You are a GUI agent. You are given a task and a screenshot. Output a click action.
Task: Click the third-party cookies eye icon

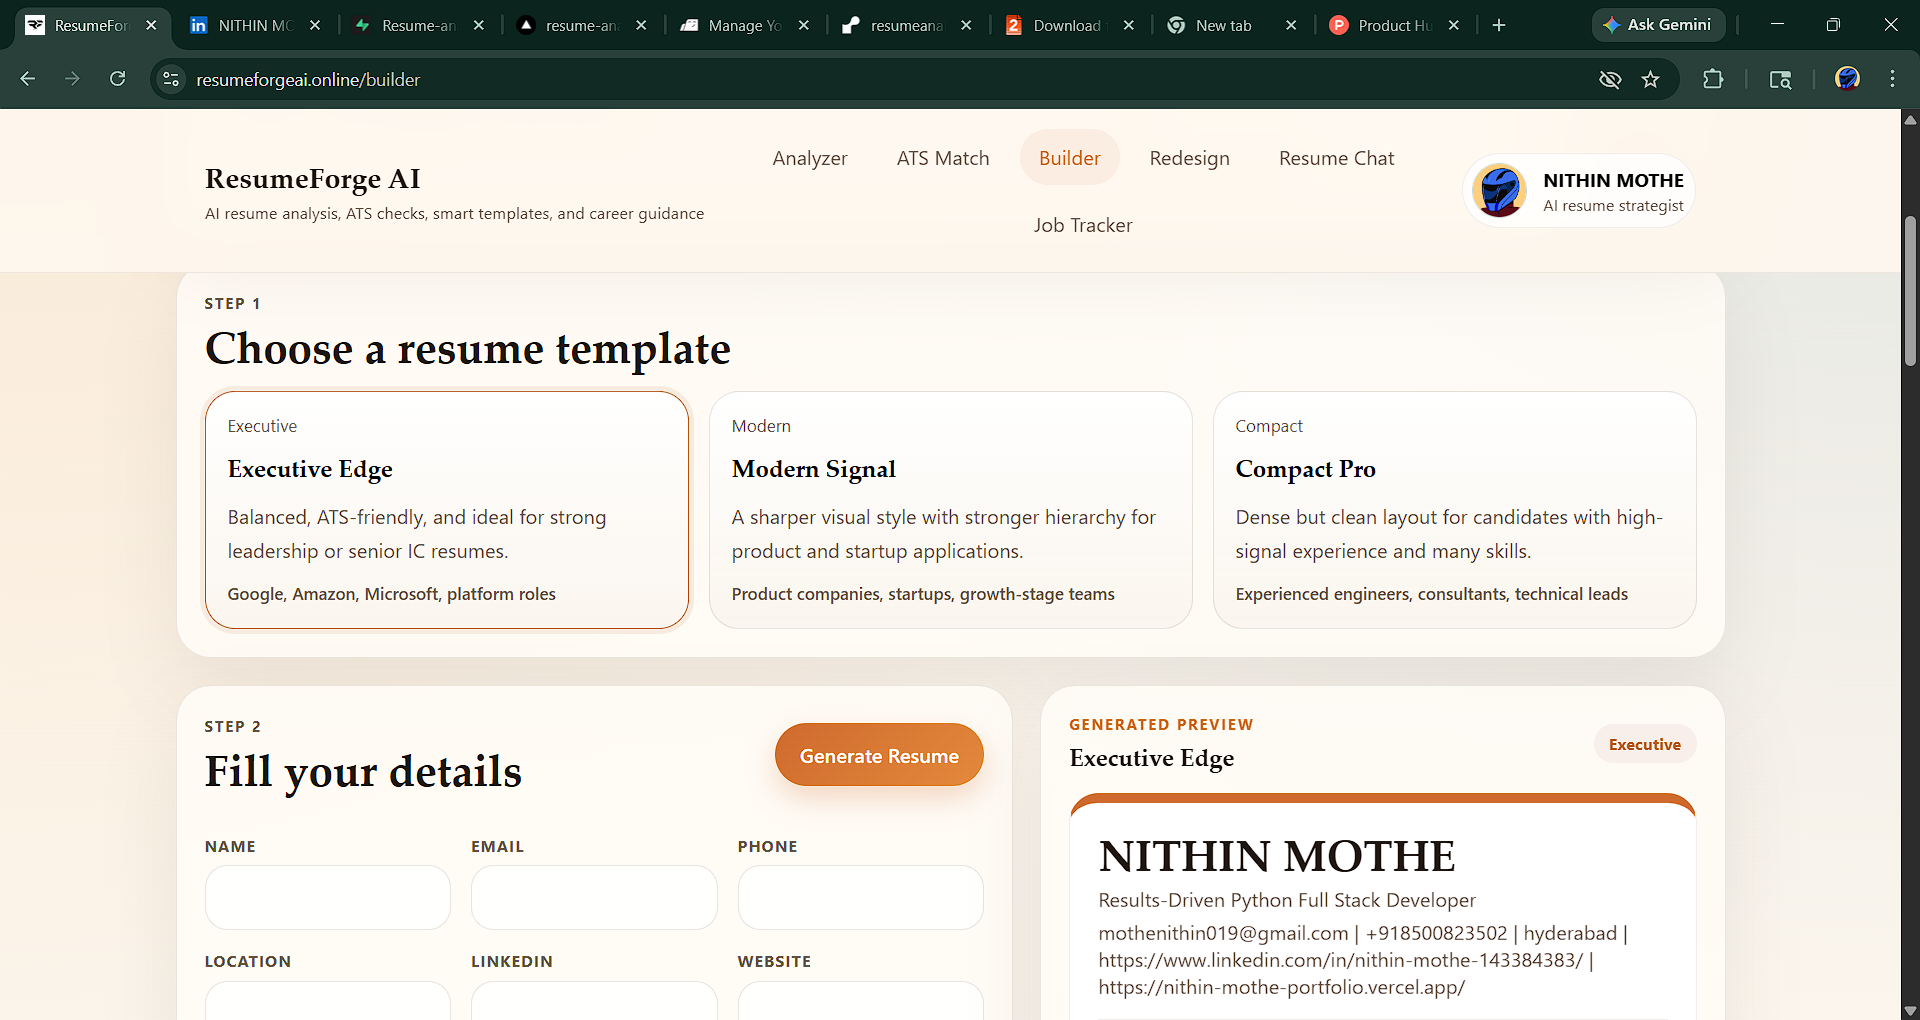[1609, 79]
